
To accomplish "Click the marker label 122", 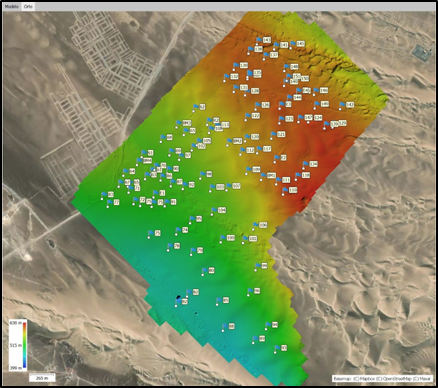I will pos(255,116).
